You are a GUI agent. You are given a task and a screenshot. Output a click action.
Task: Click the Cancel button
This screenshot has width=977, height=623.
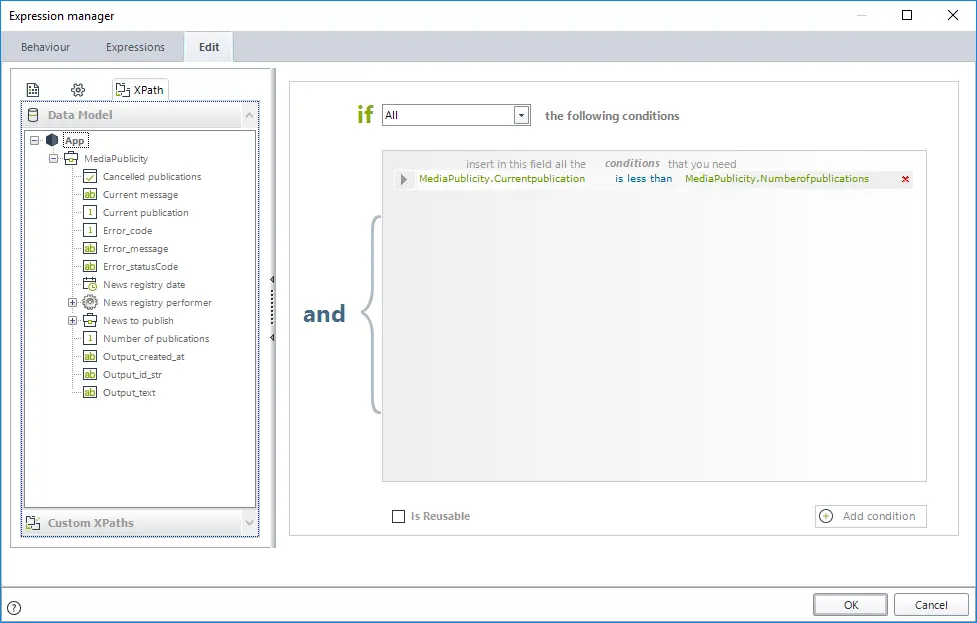[x=931, y=605]
